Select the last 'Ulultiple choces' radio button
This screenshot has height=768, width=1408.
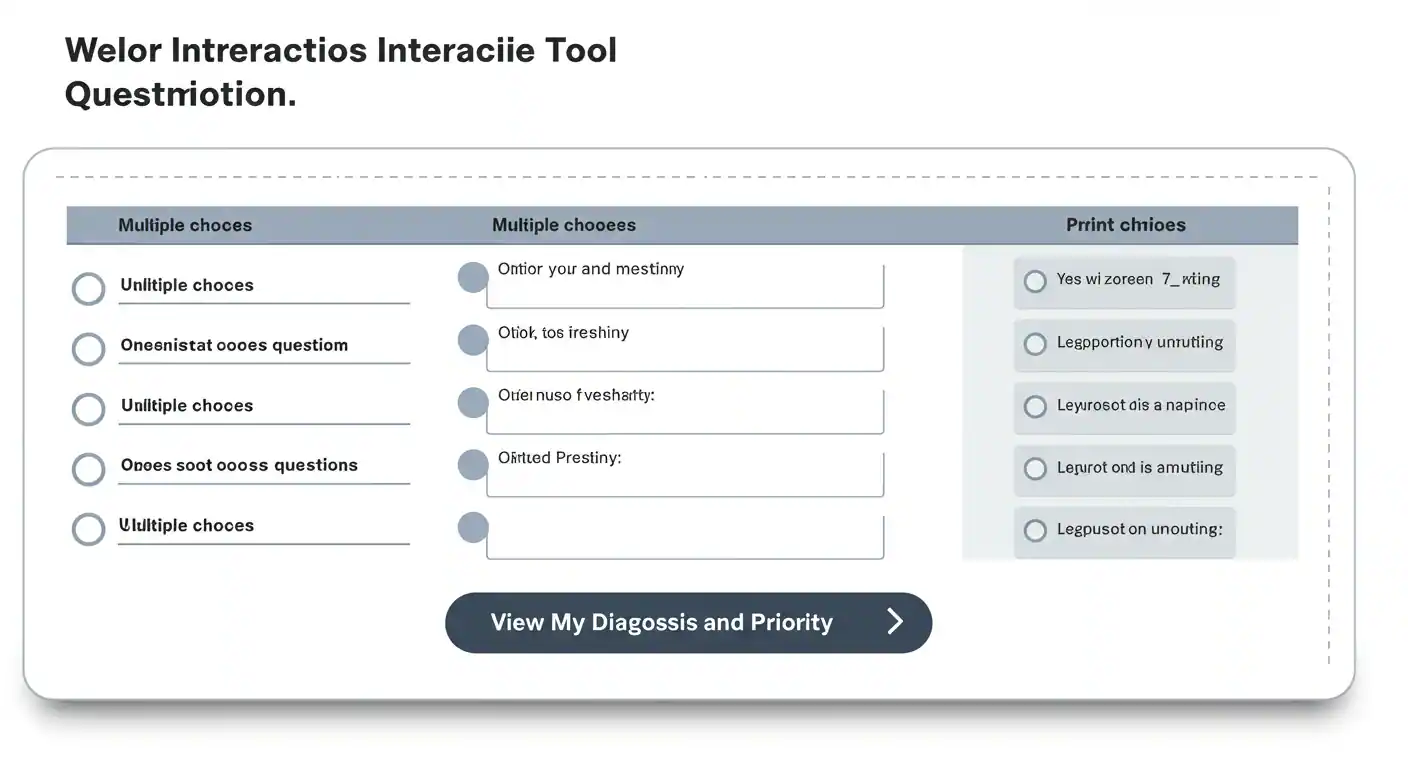tap(89, 529)
